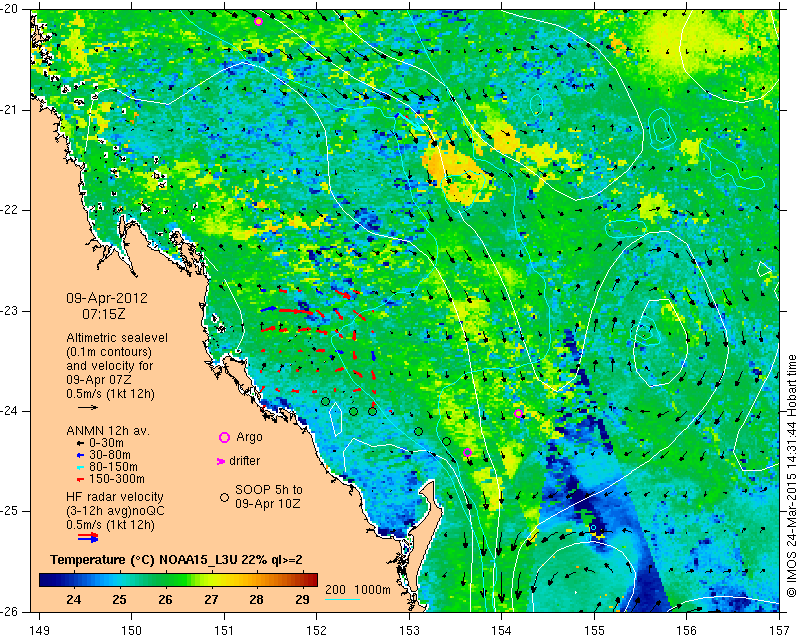
Task: Click the latitude axis label -20
Action: point(10,9)
